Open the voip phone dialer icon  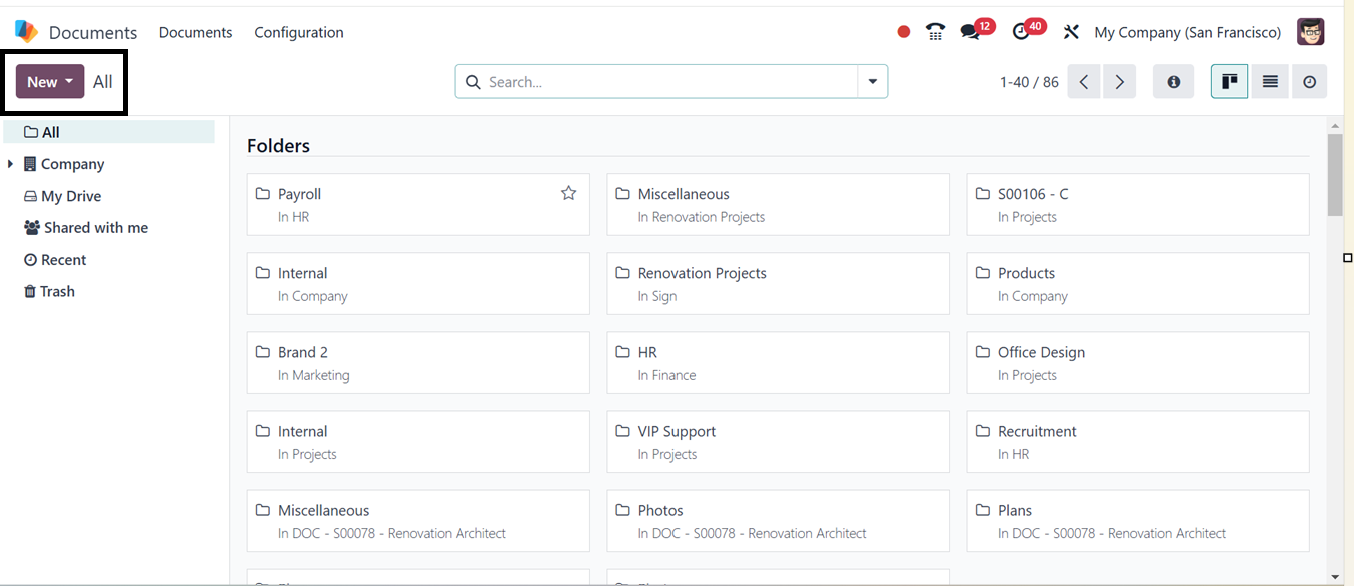(935, 32)
